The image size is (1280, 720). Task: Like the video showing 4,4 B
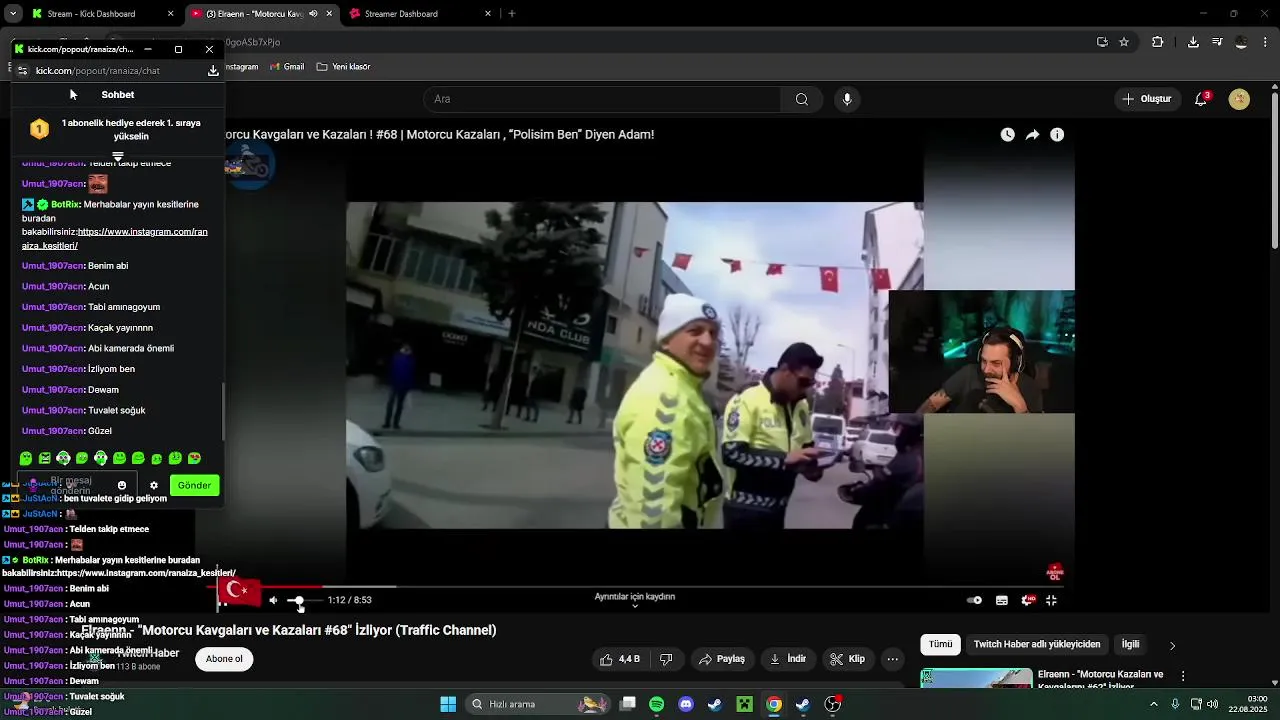[x=620, y=659]
